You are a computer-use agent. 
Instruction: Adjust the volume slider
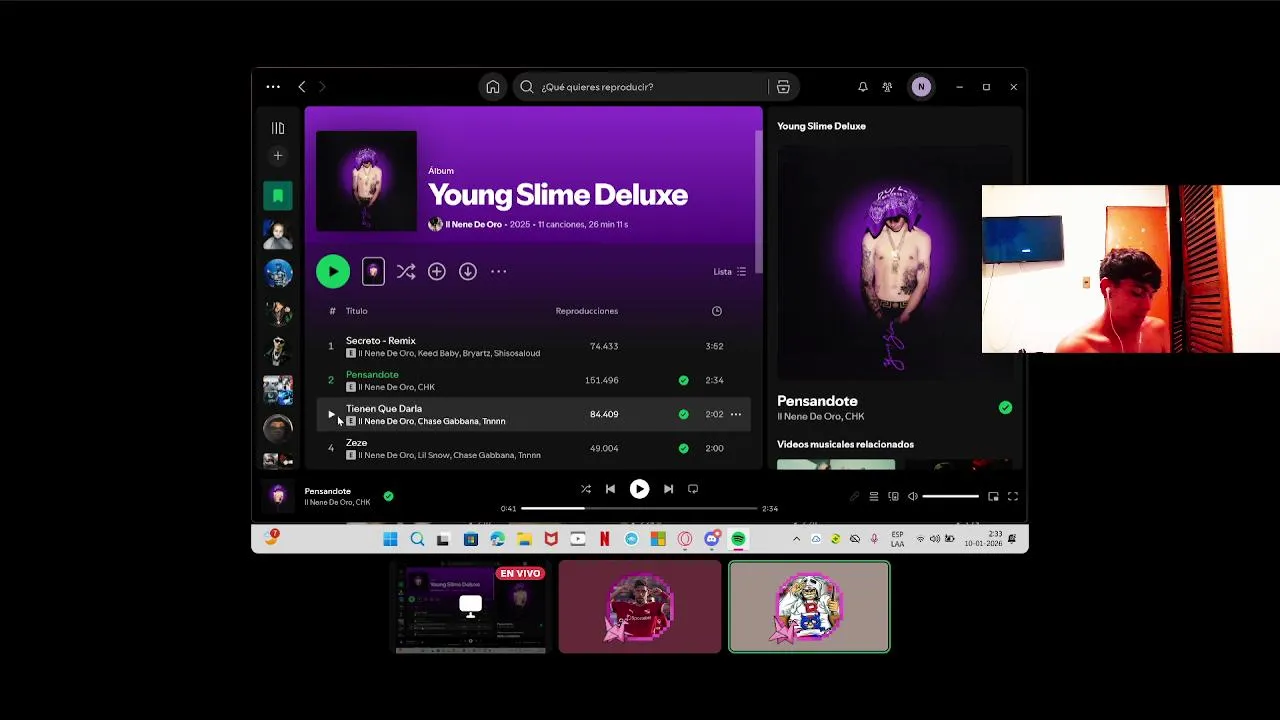pos(950,496)
